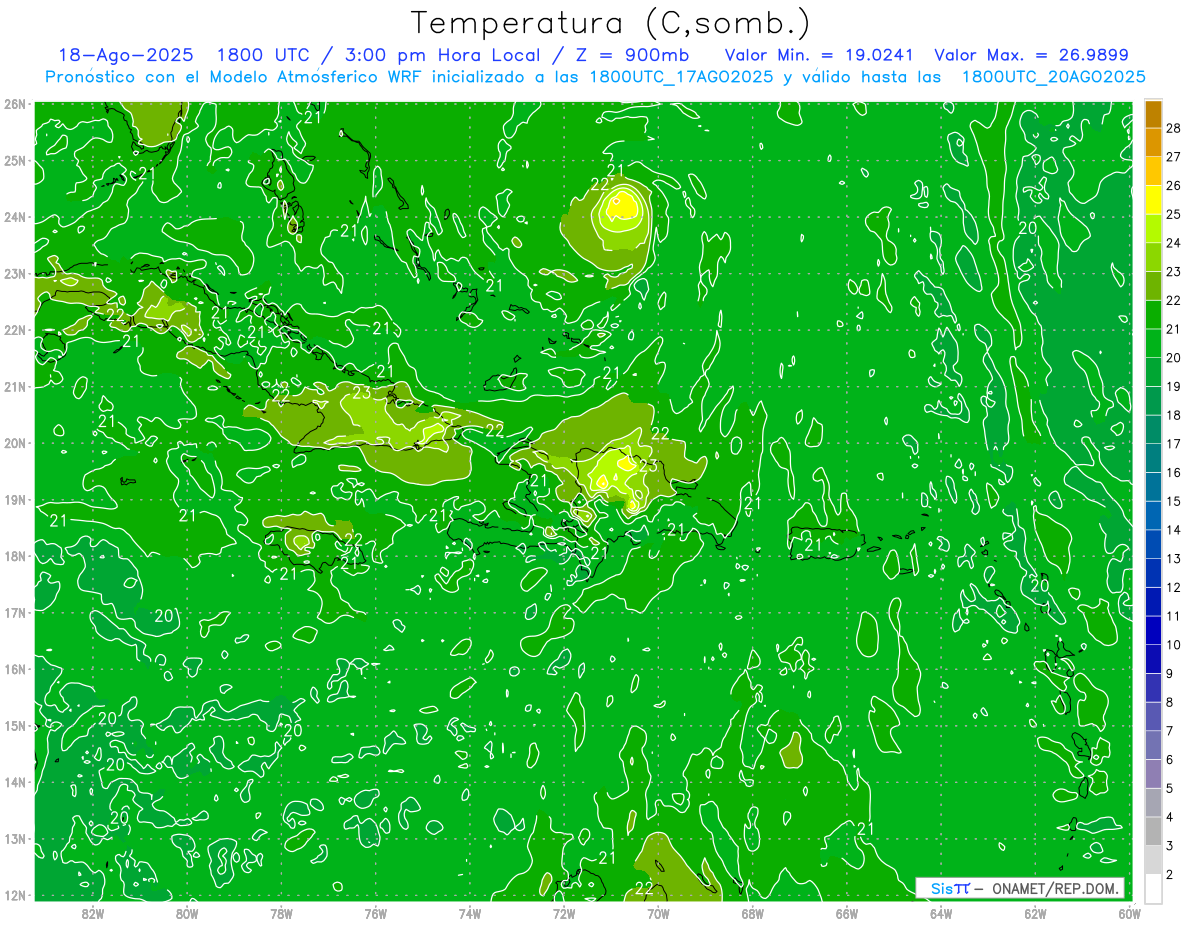Pick the yellow colorbar segment between 25 and 26
1200x927 pixels.
pyautogui.click(x=1153, y=201)
